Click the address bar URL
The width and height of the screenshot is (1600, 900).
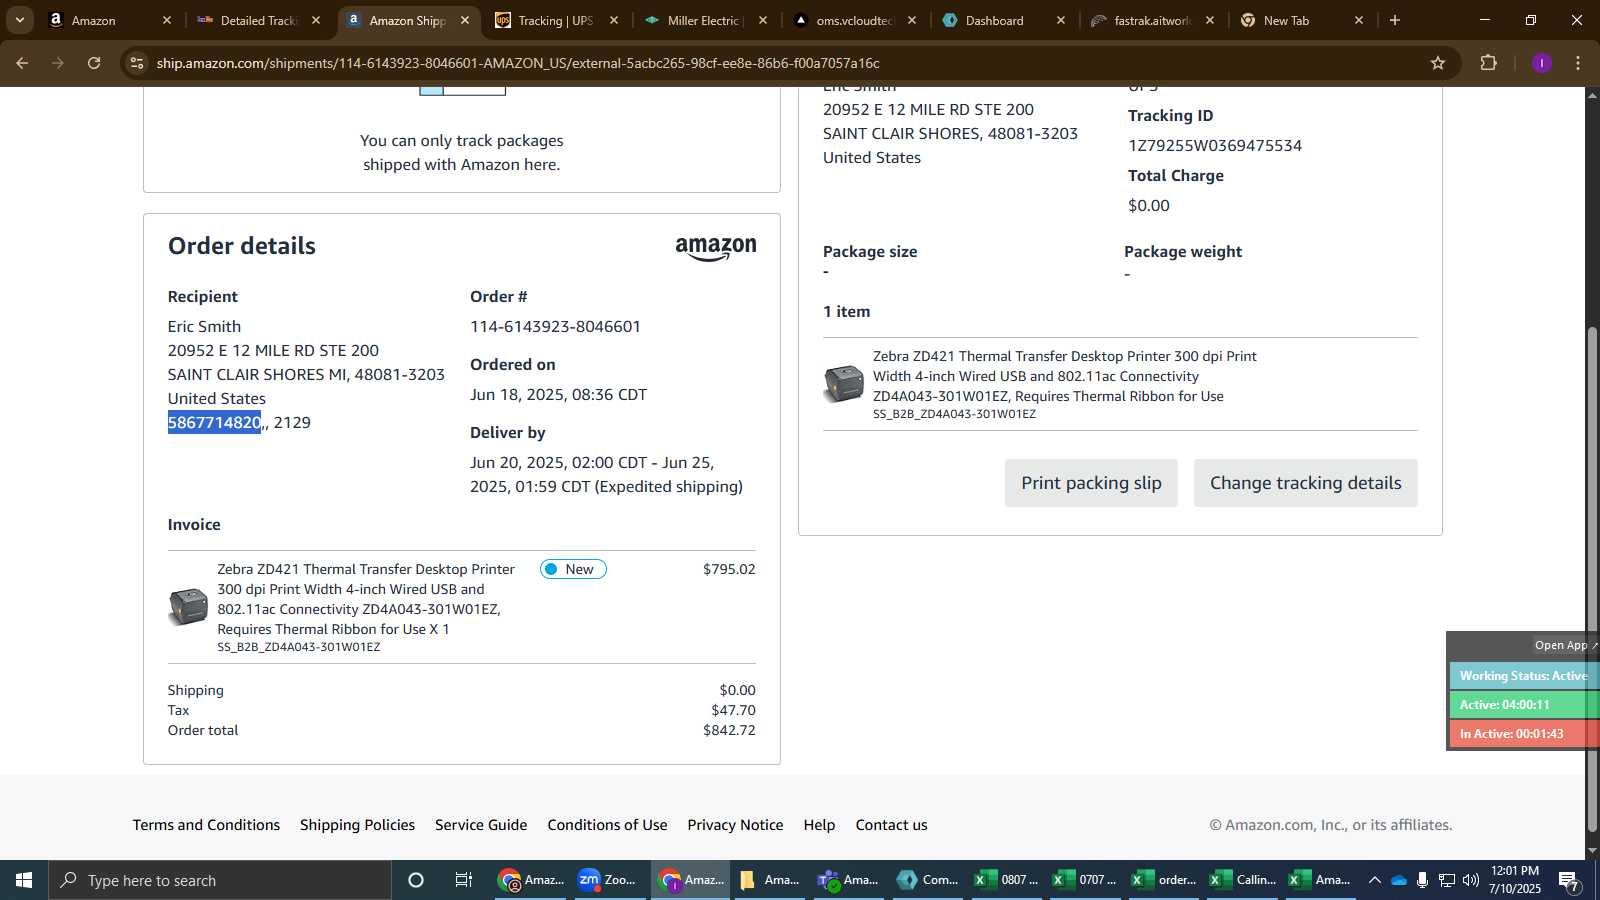tap(518, 63)
